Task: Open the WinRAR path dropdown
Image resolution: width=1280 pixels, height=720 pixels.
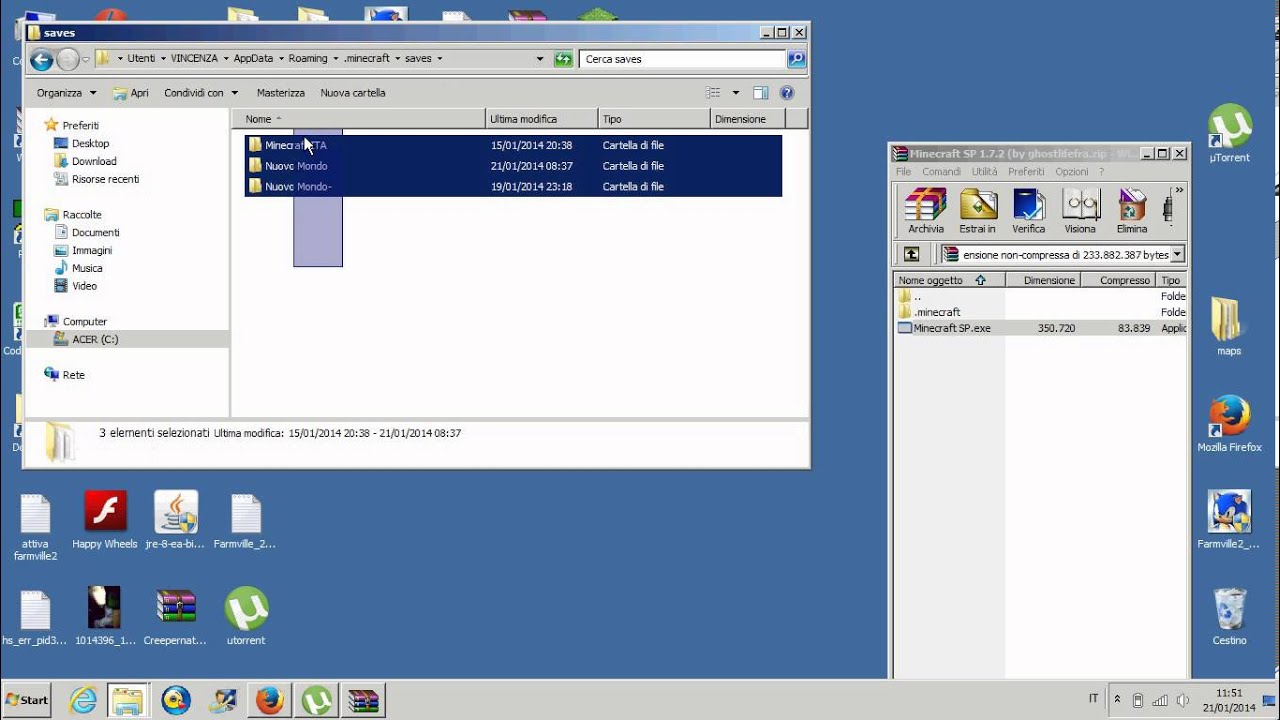Action: point(1177,255)
